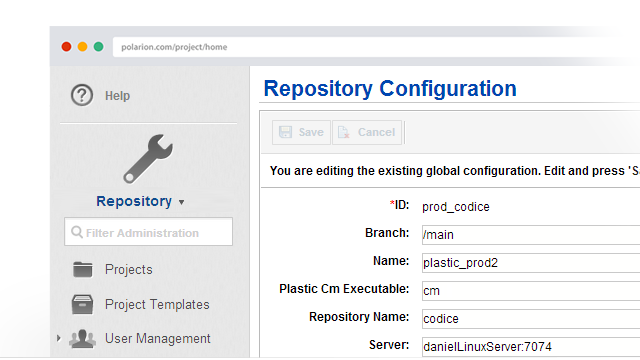Click the Branch field label
The height and width of the screenshot is (360, 640).
click(x=387, y=233)
